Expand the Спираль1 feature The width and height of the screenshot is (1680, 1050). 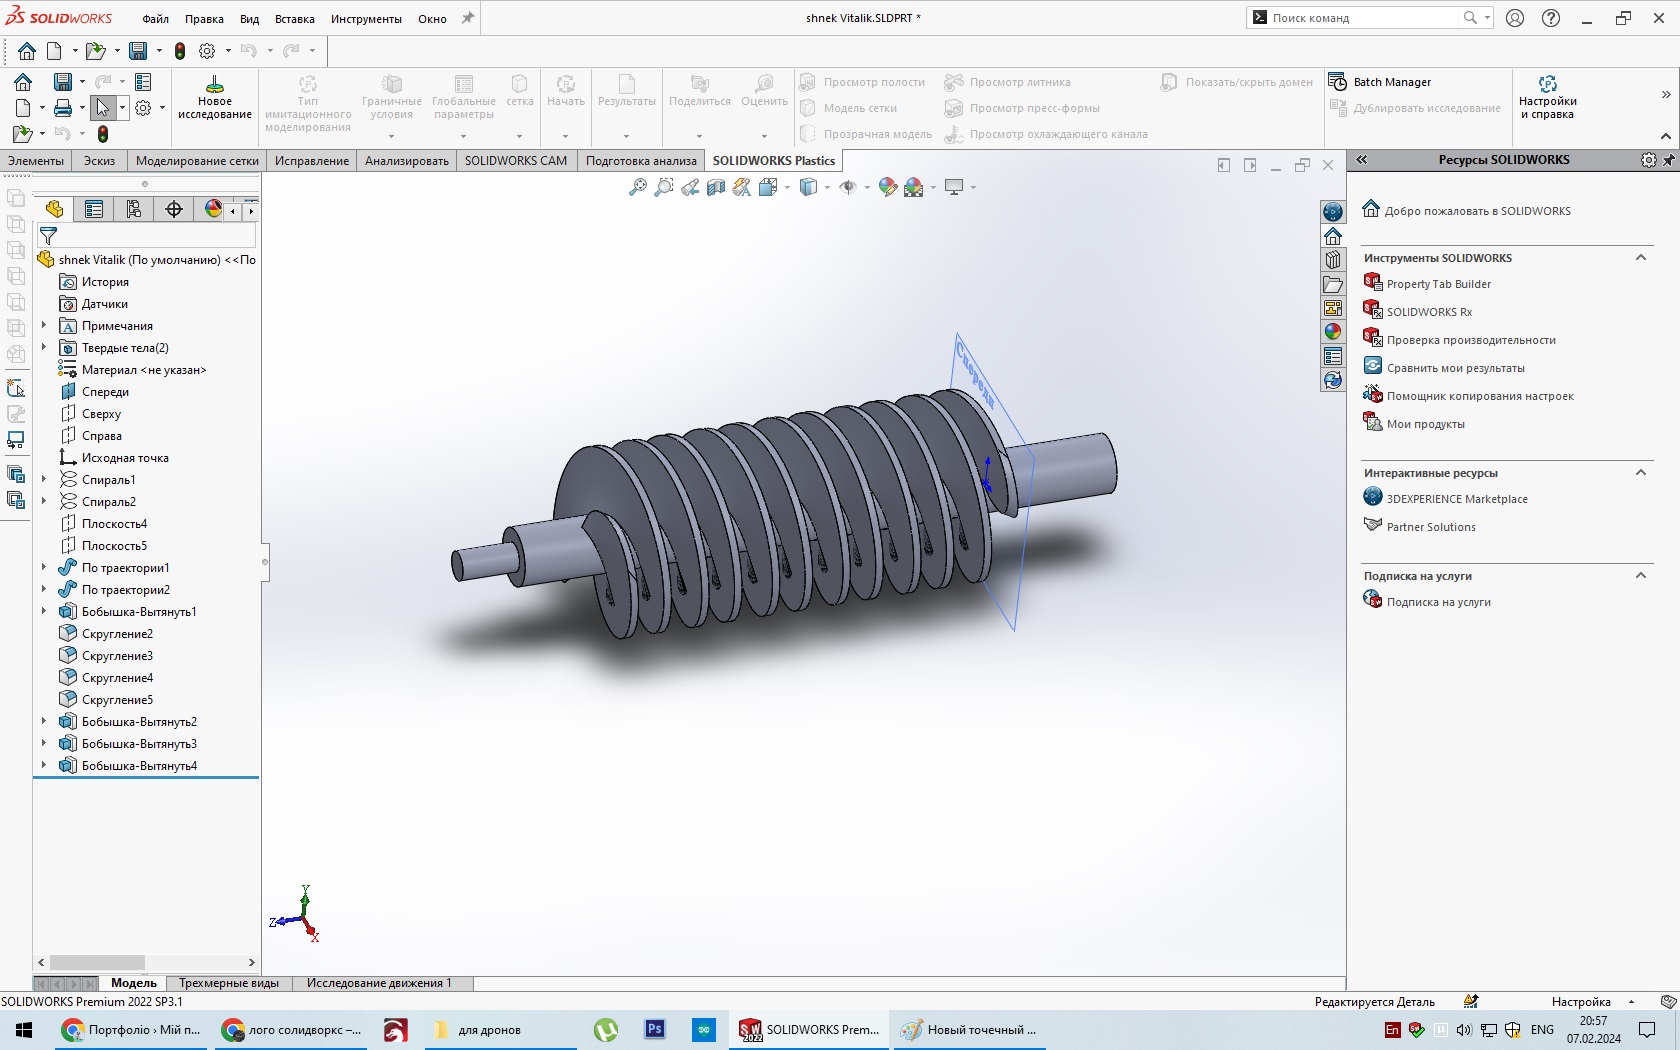(44, 480)
